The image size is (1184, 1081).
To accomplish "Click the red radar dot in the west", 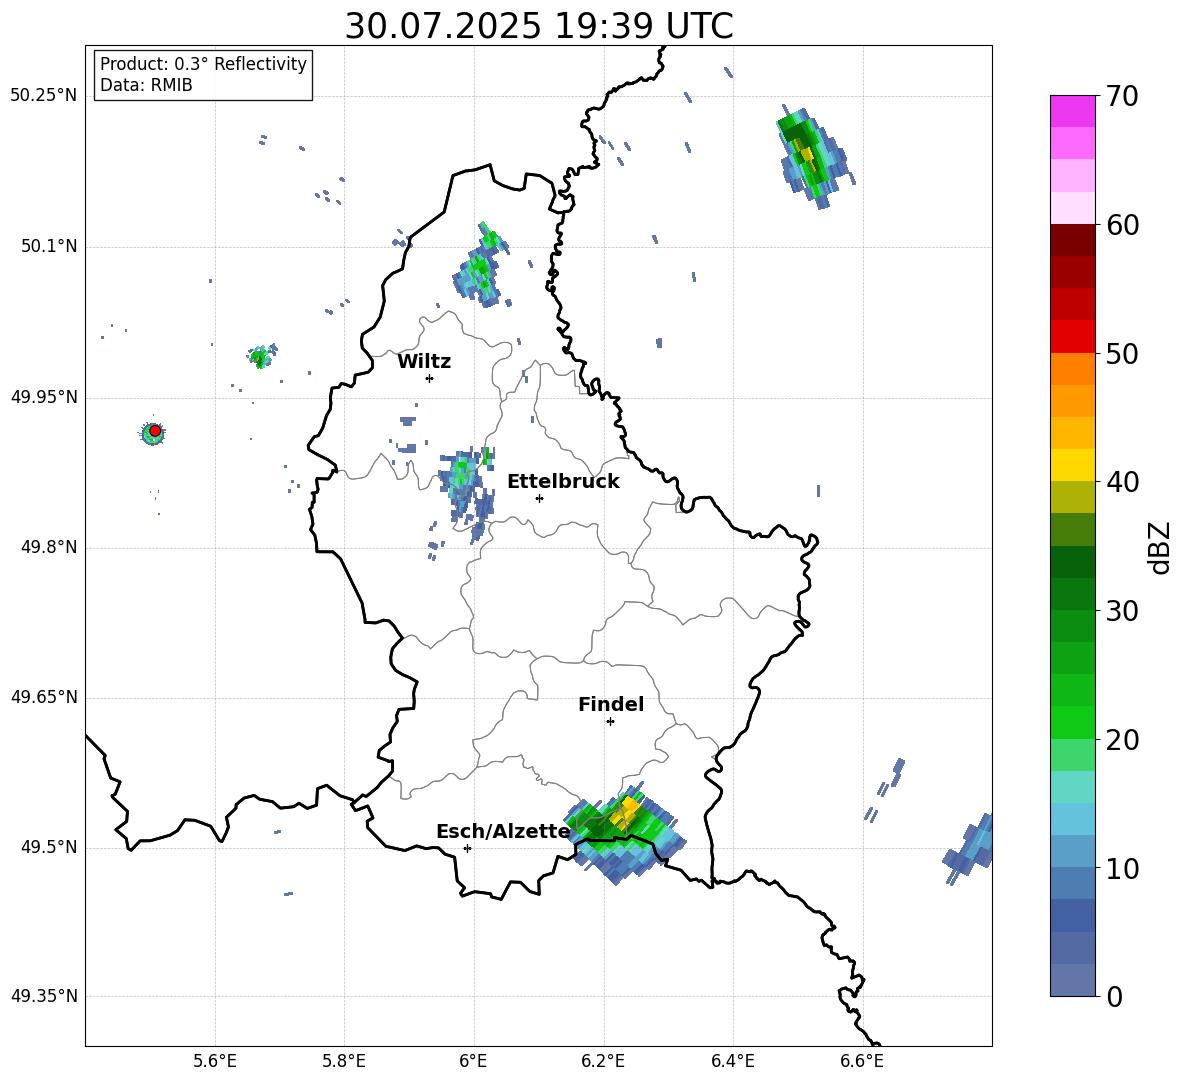I will (x=155, y=430).
